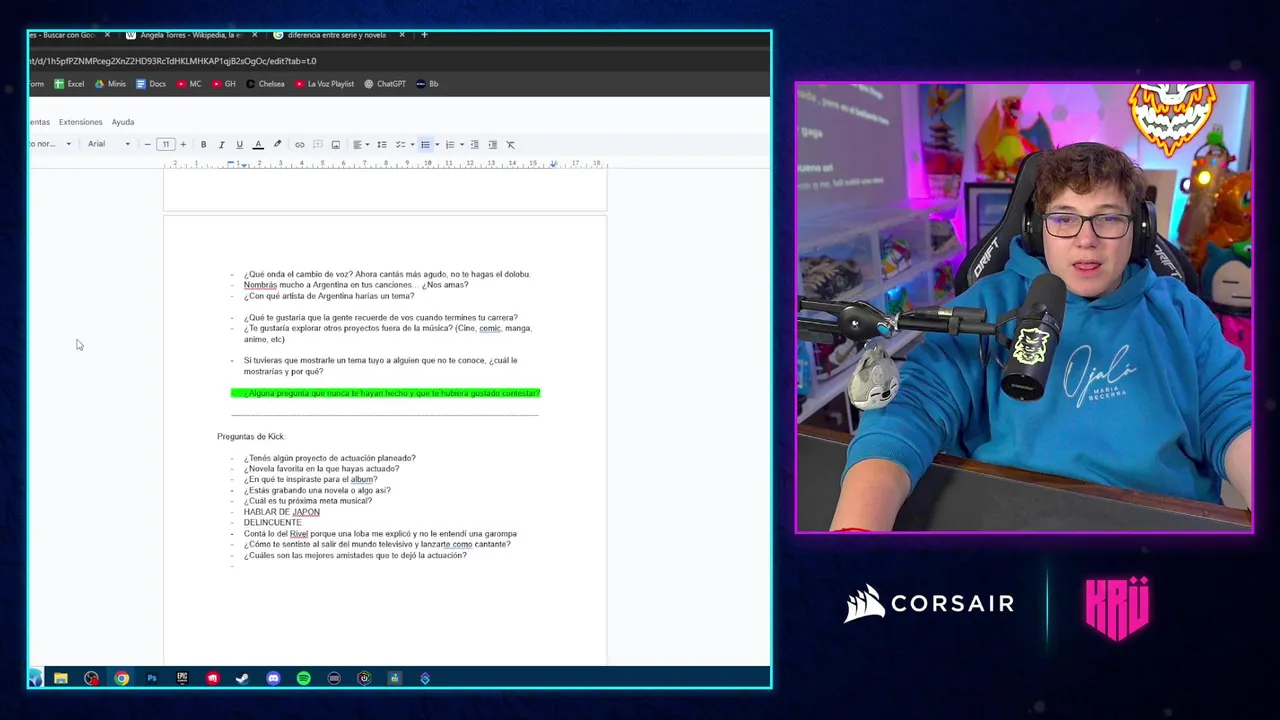Expand the bulleted list style arrow
1280x720 pixels.
click(x=437, y=144)
